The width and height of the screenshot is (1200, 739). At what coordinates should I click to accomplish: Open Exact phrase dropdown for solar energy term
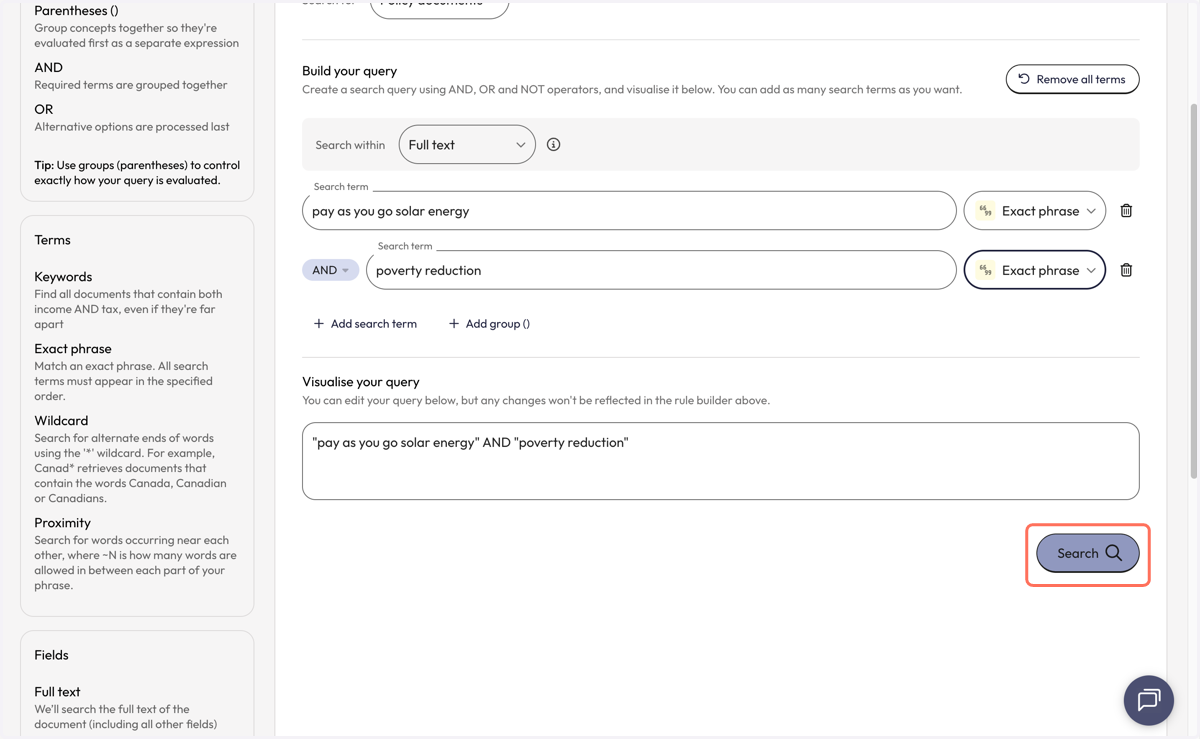click(1035, 211)
